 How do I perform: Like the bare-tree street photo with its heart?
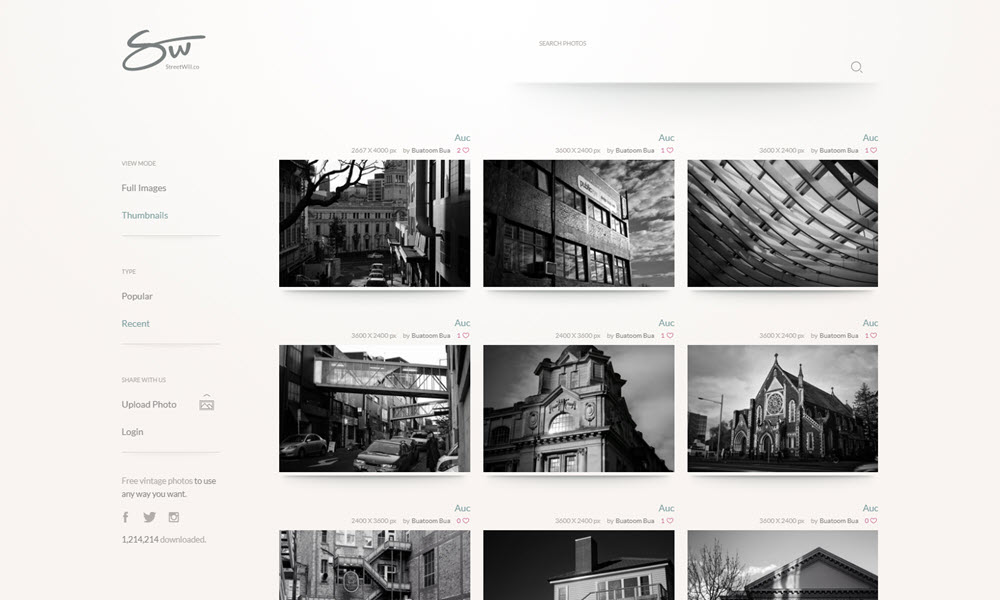pos(466,150)
